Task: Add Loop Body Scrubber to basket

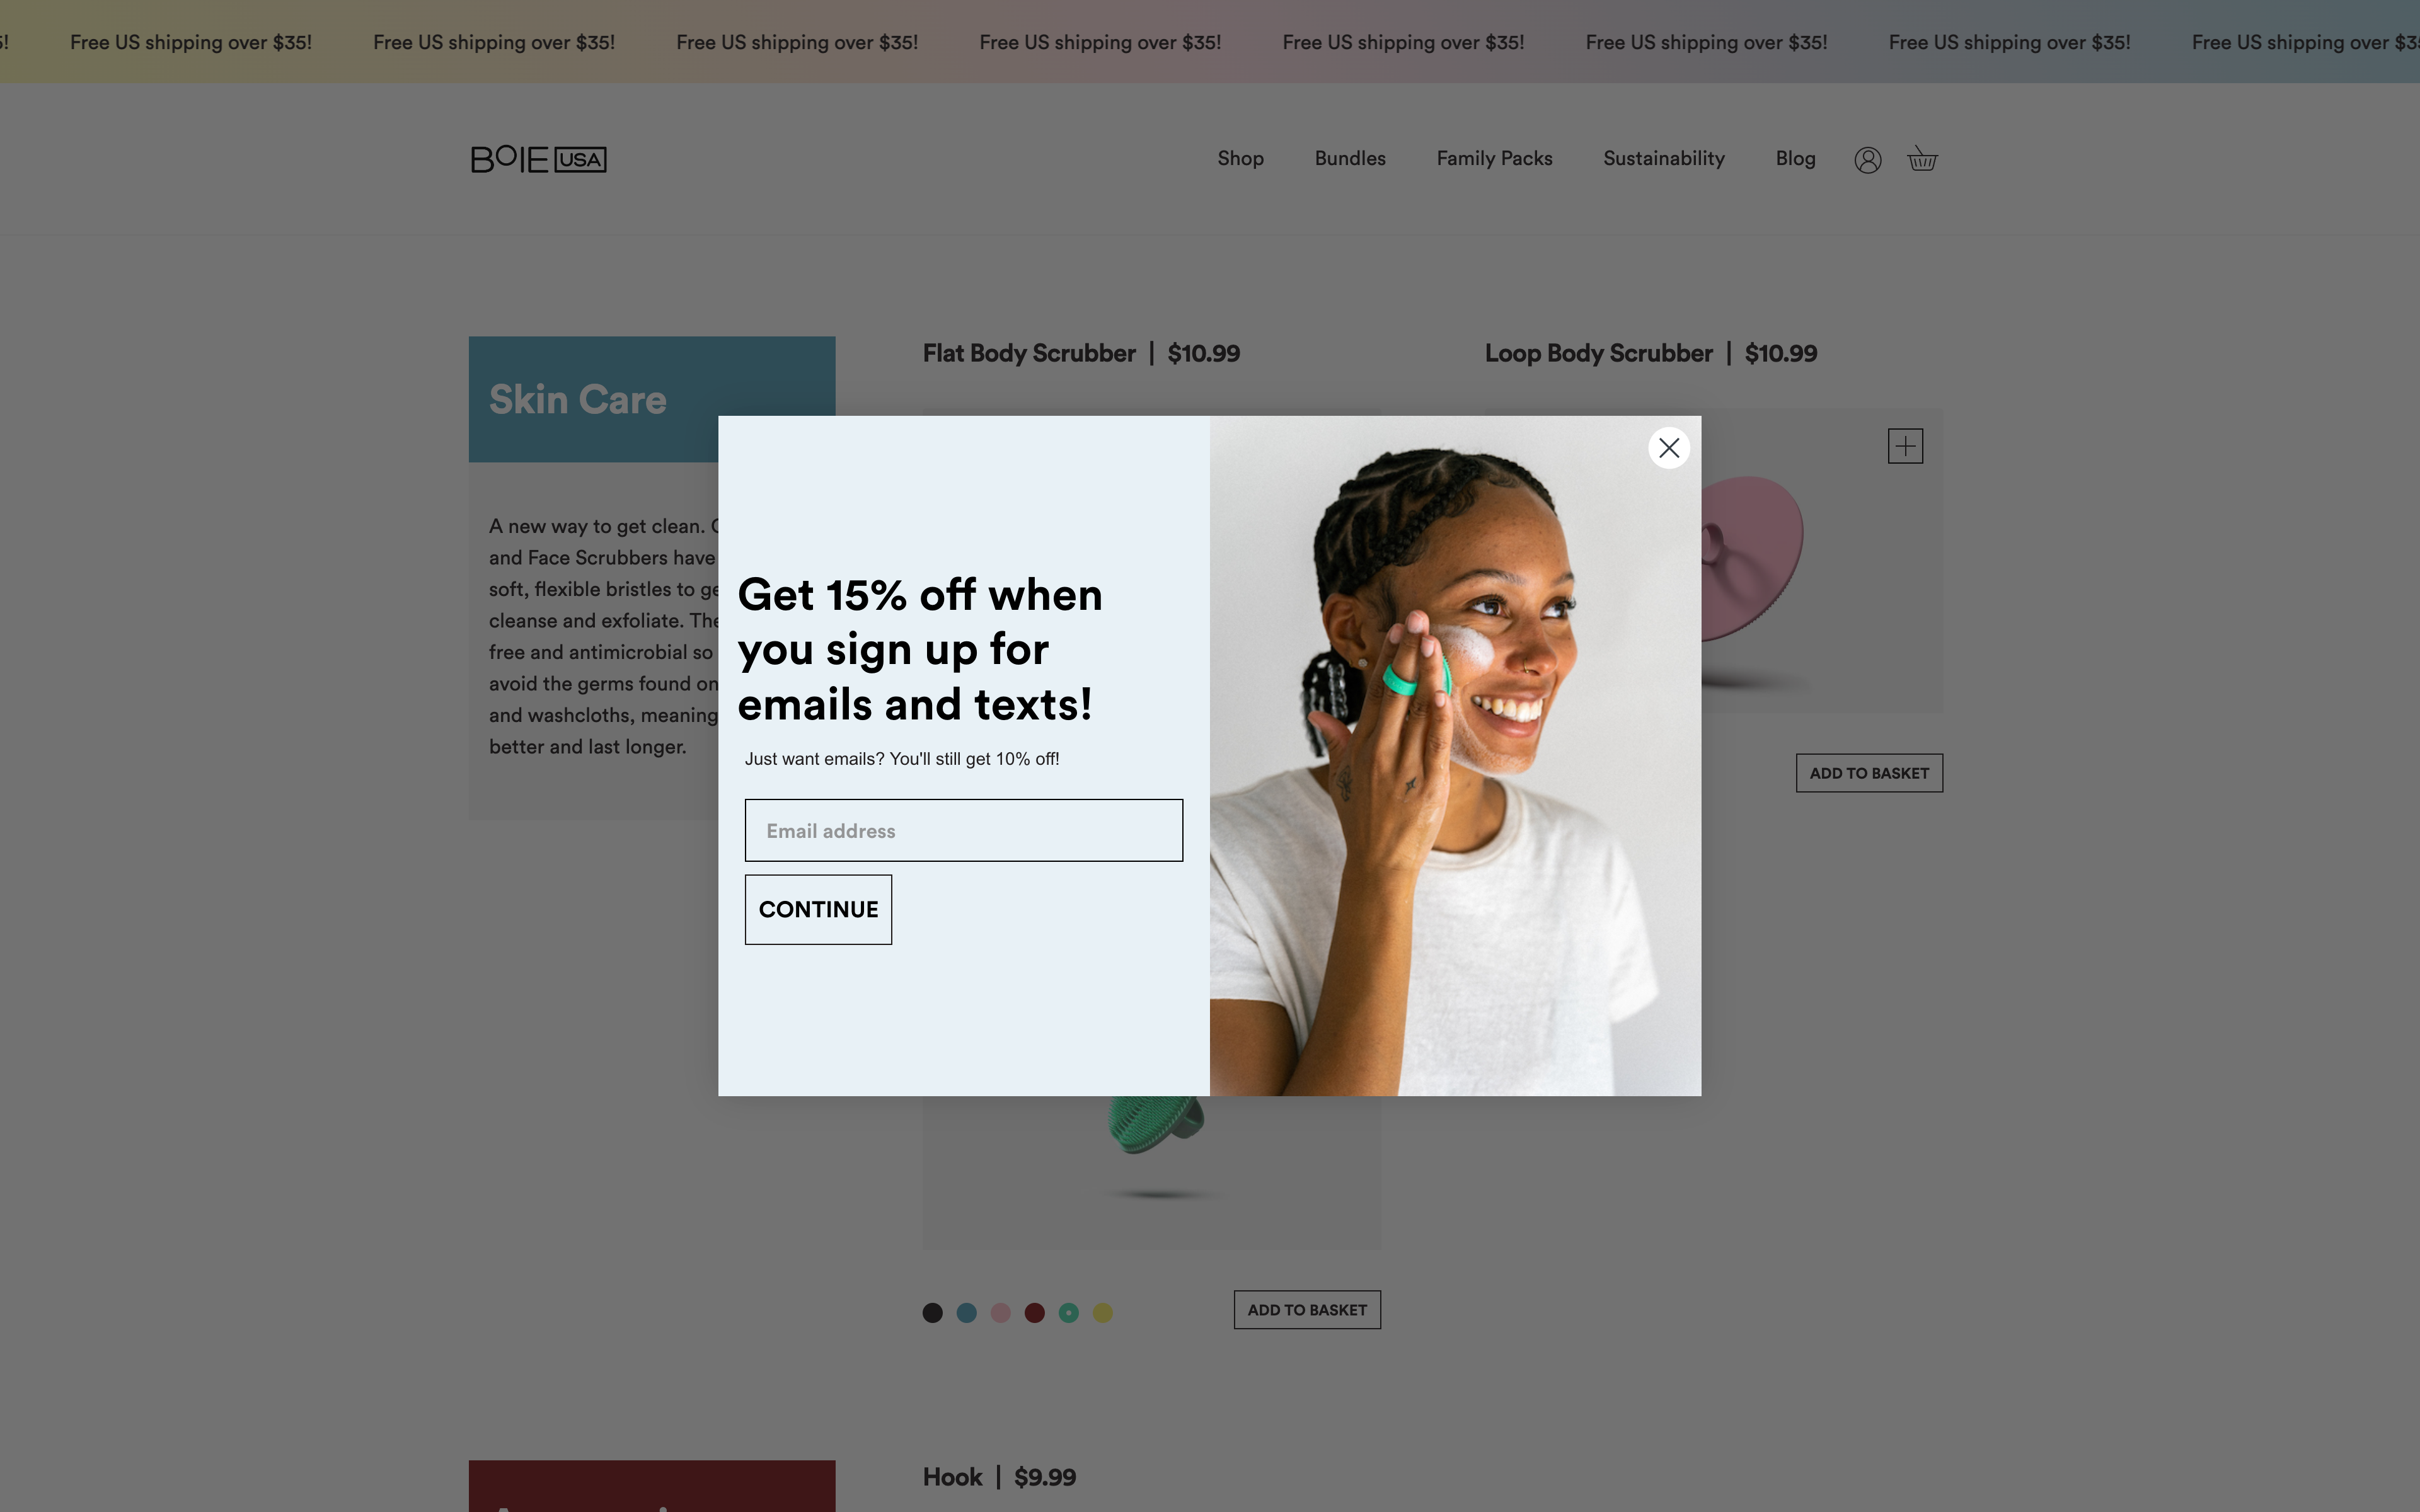Action: (1869, 773)
